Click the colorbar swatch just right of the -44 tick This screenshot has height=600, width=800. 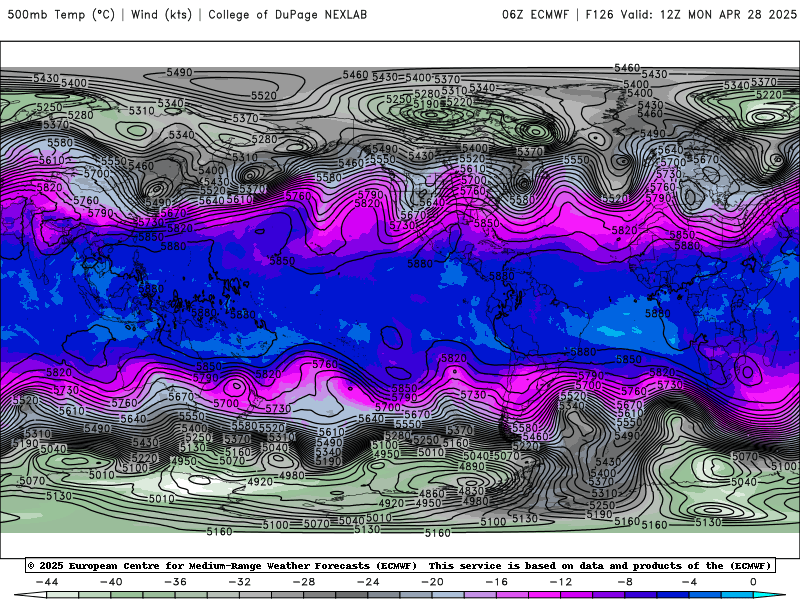62,595
